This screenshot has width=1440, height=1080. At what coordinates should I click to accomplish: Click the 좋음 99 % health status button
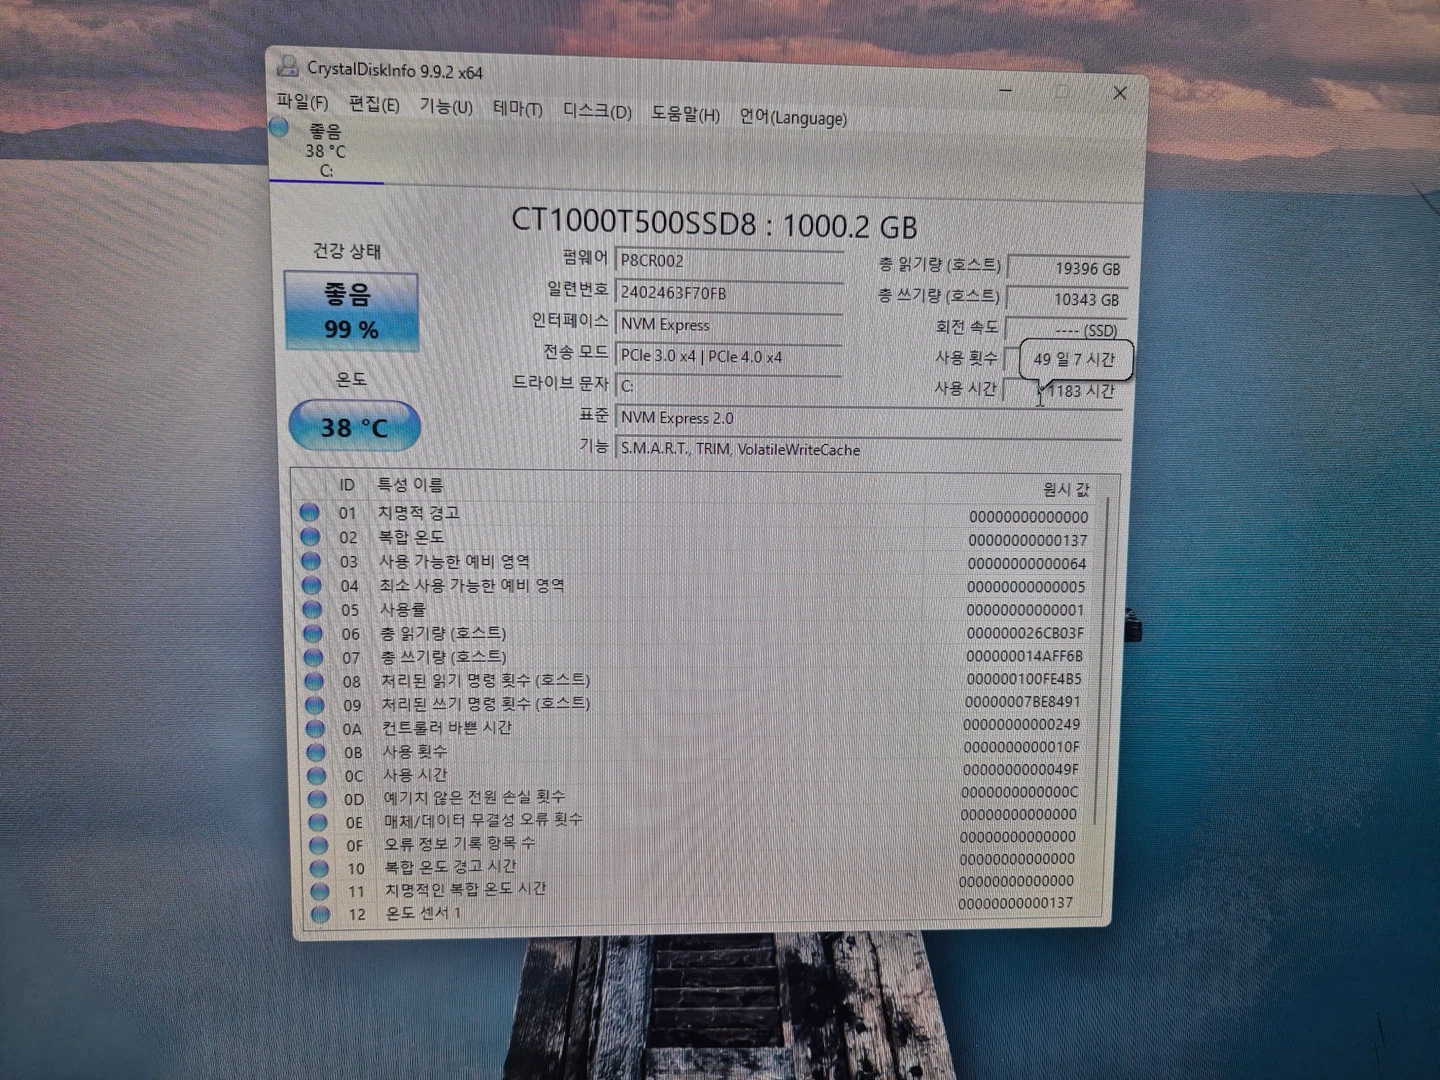pyautogui.click(x=350, y=311)
